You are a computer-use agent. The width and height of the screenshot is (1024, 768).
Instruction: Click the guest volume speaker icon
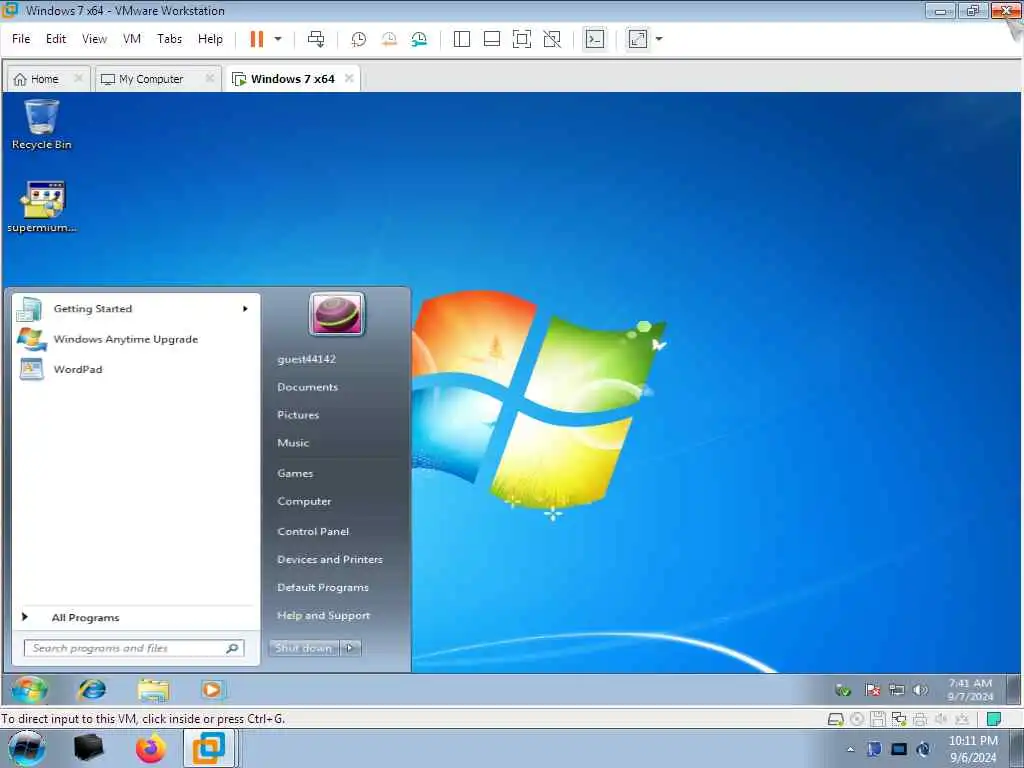point(920,690)
